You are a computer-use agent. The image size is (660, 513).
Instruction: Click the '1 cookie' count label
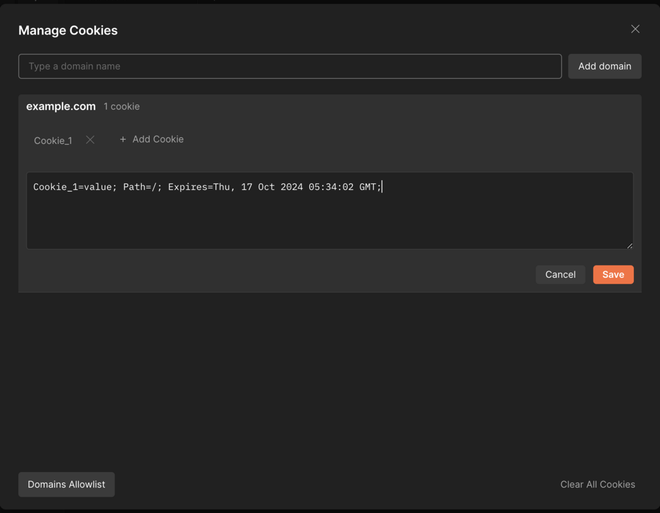[x=122, y=107]
